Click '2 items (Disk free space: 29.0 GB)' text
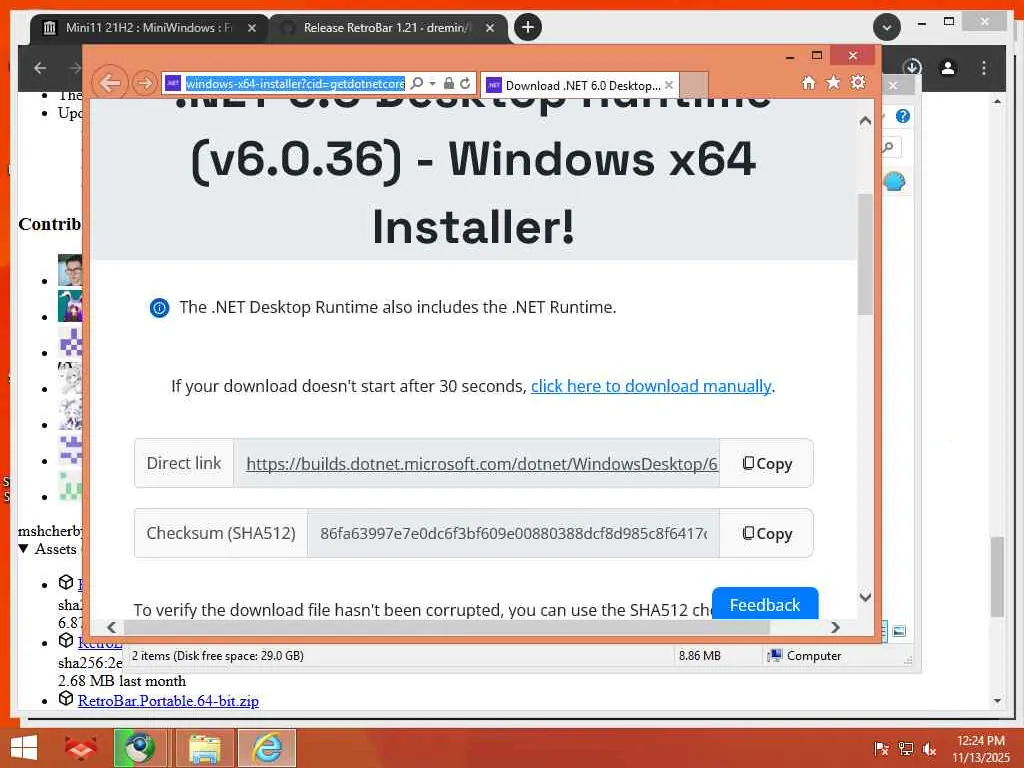Viewport: 1024px width, 768px height. point(217,656)
